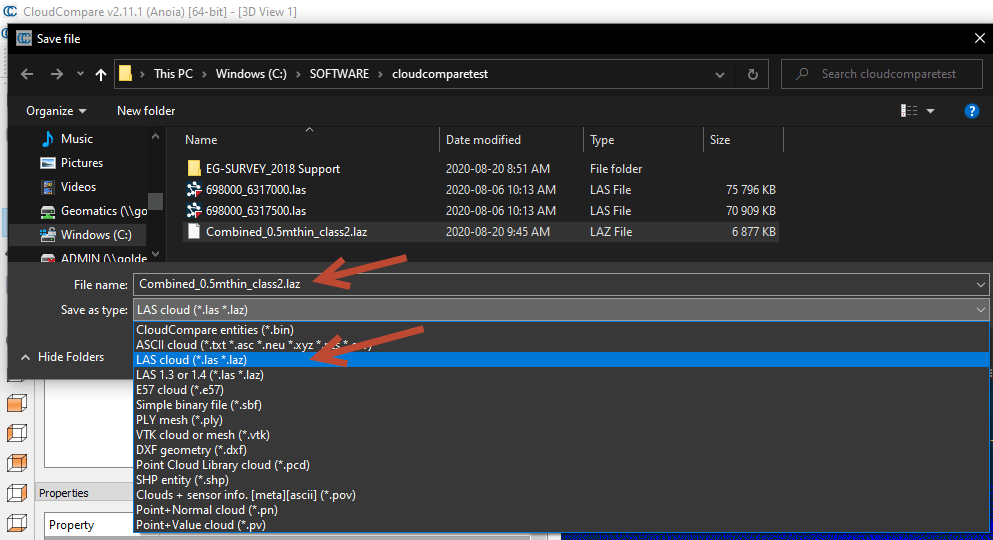Viewport: 993px width, 540px height.
Task: Click the navigation pane scroll down arrow
Action: click(155, 254)
